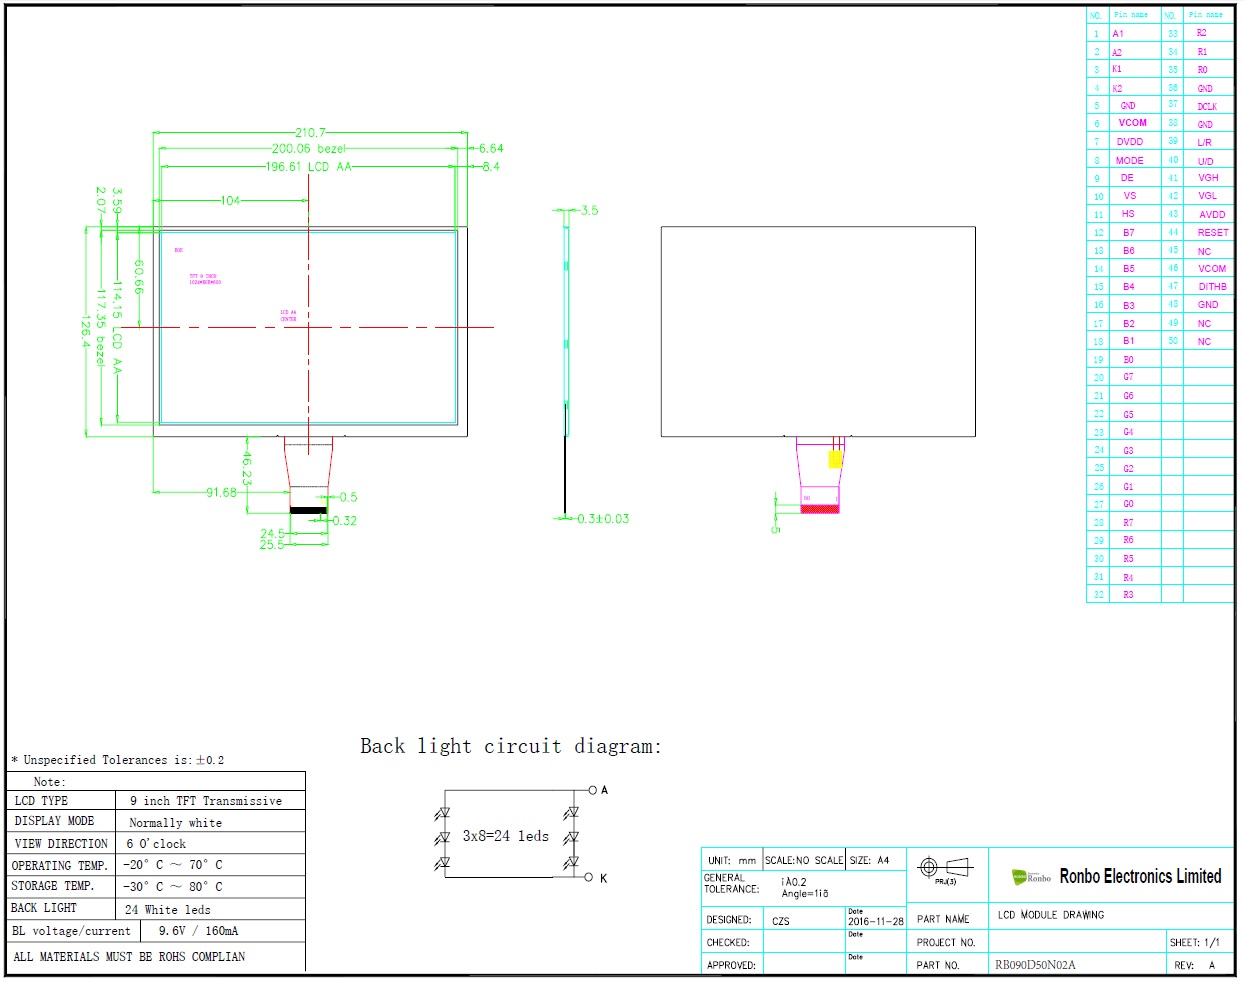
Task: Click the 6.64 dimension value
Action: click(x=491, y=149)
